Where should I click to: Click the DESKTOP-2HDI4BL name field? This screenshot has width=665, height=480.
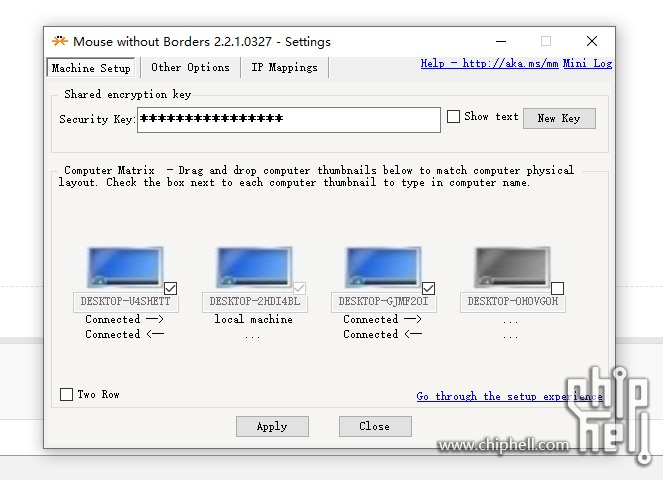coord(255,302)
